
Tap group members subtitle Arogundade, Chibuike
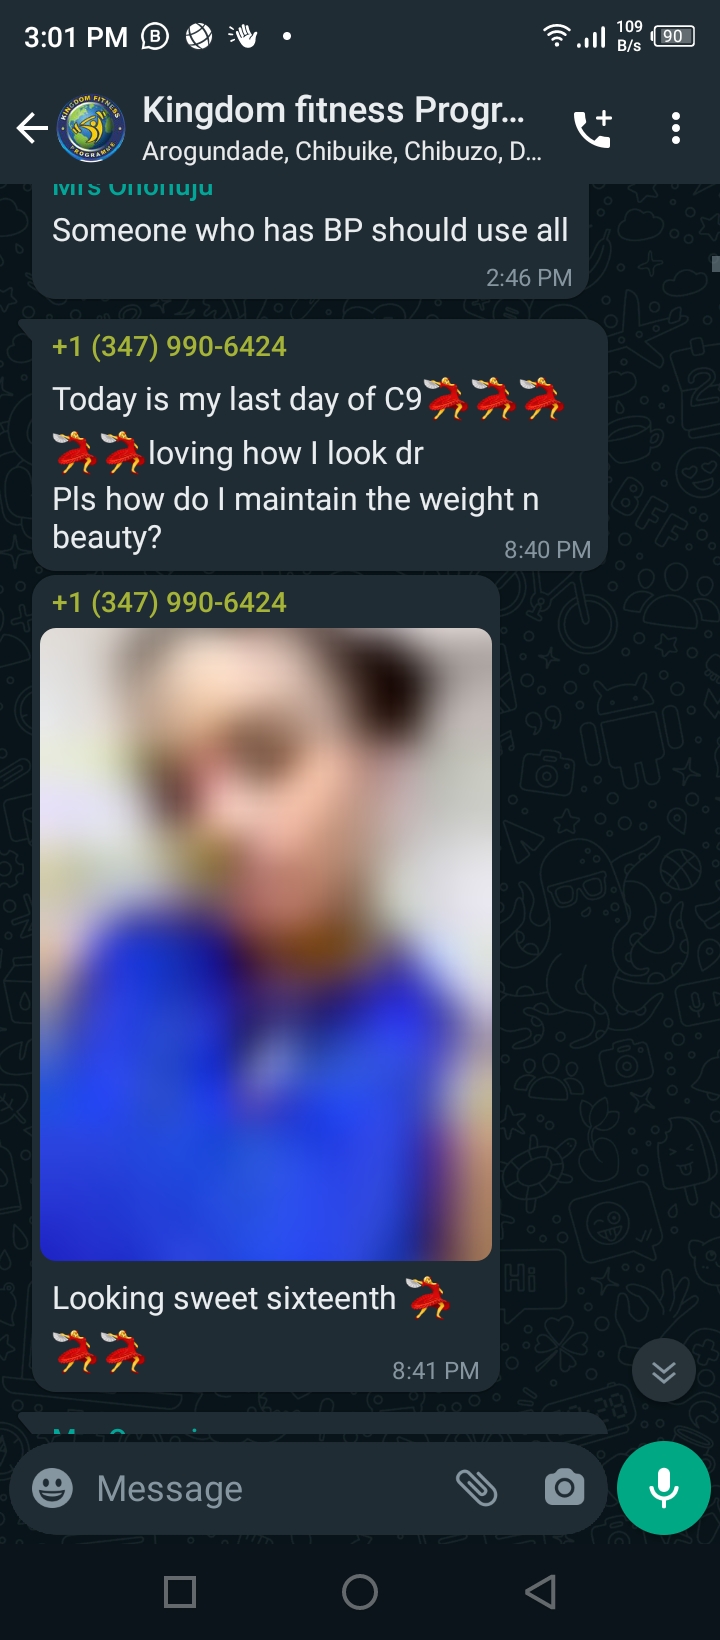pyautogui.click(x=342, y=152)
